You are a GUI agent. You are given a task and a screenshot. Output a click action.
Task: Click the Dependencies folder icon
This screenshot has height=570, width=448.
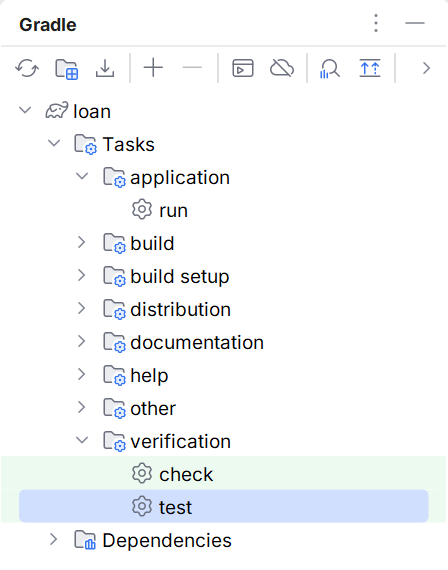coord(85,540)
